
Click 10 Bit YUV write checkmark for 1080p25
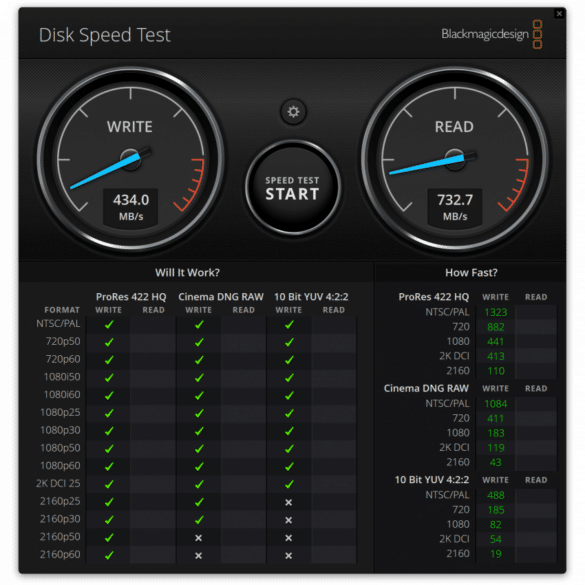coord(289,413)
